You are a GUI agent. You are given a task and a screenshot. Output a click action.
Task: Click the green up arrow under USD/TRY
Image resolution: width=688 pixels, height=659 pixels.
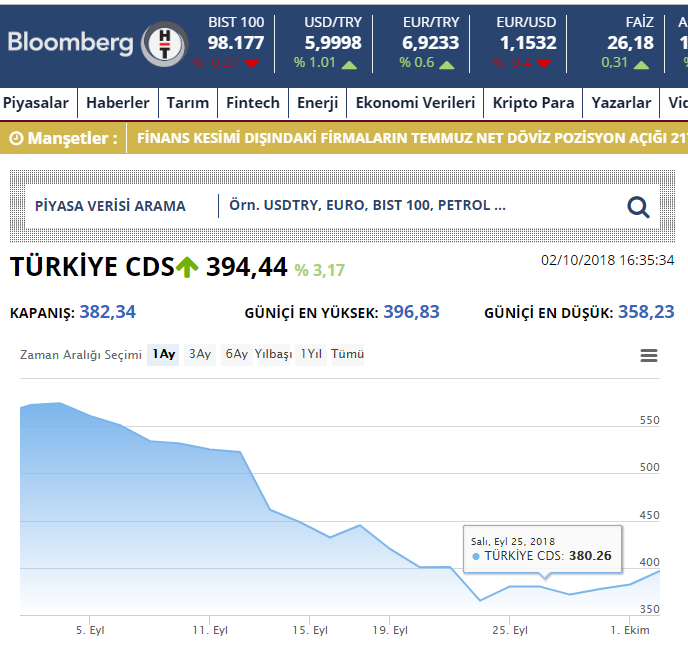point(349,64)
